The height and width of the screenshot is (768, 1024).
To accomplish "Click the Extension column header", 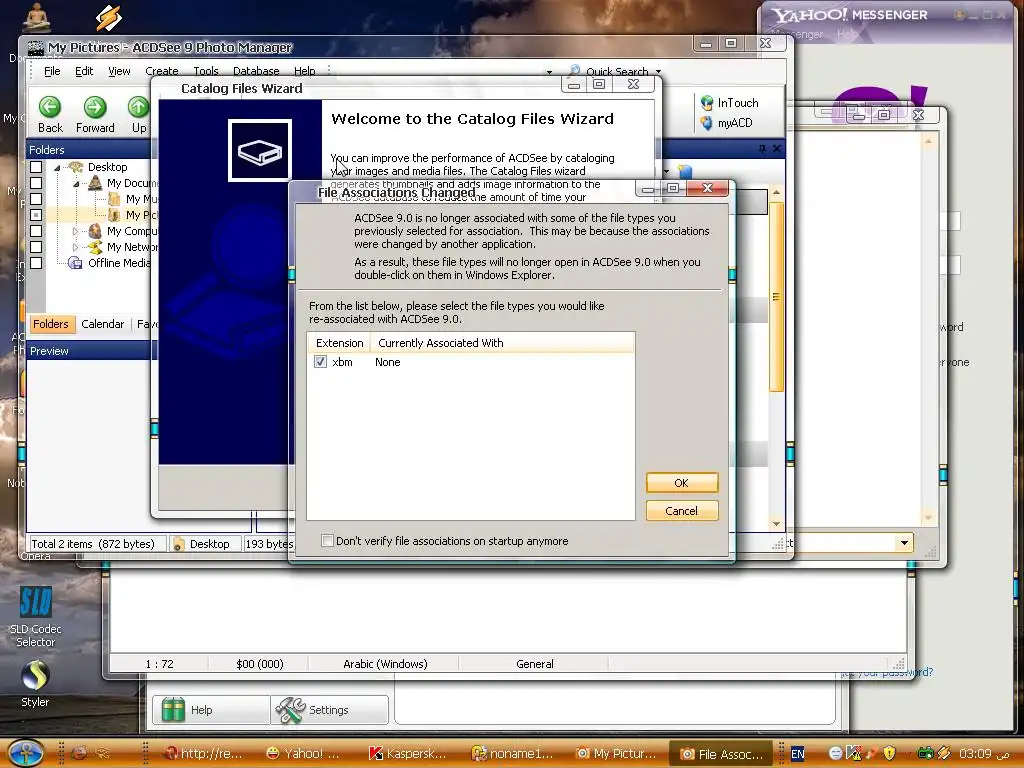I will (x=339, y=343).
